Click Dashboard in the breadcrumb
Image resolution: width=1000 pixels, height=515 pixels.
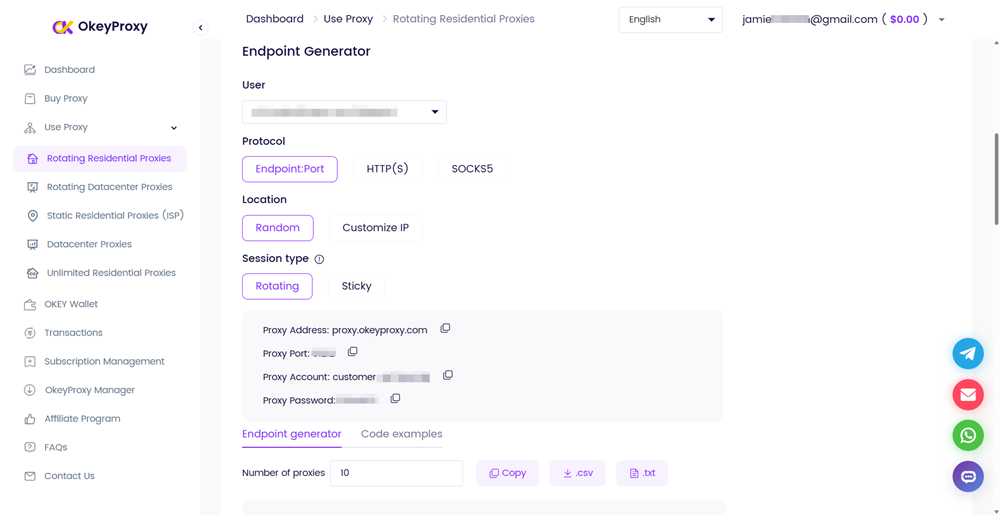tap(275, 19)
